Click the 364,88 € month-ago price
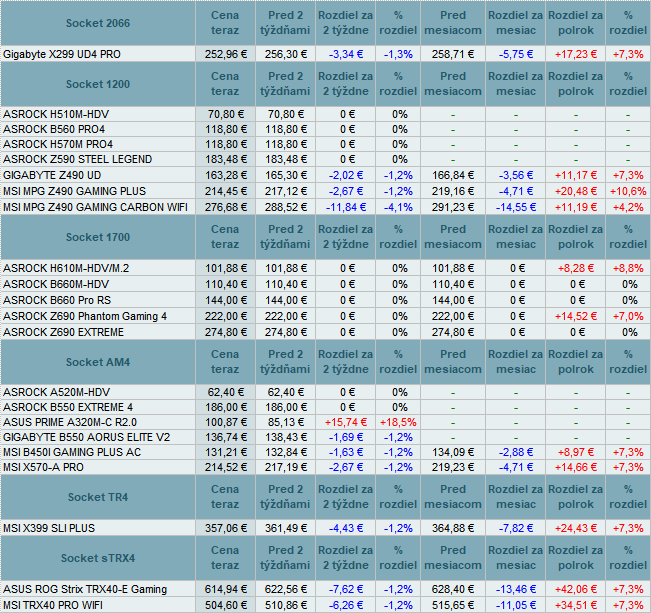 pos(453,528)
